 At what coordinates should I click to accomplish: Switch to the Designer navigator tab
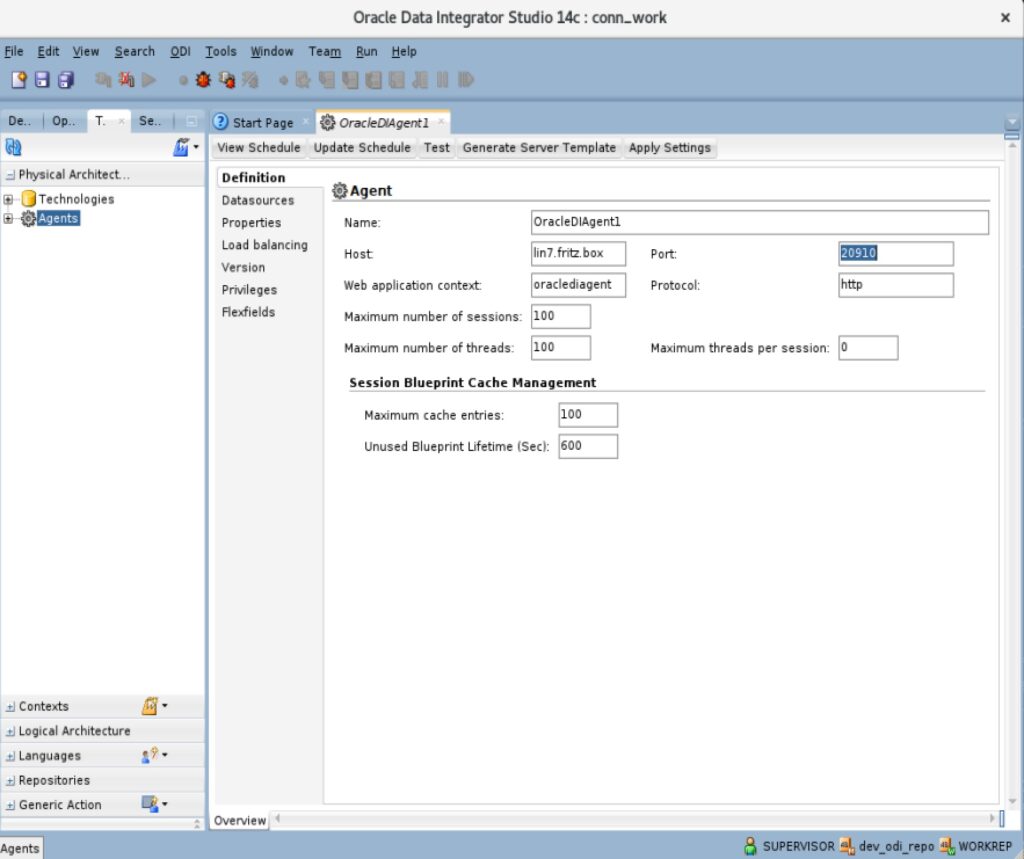click(20, 121)
